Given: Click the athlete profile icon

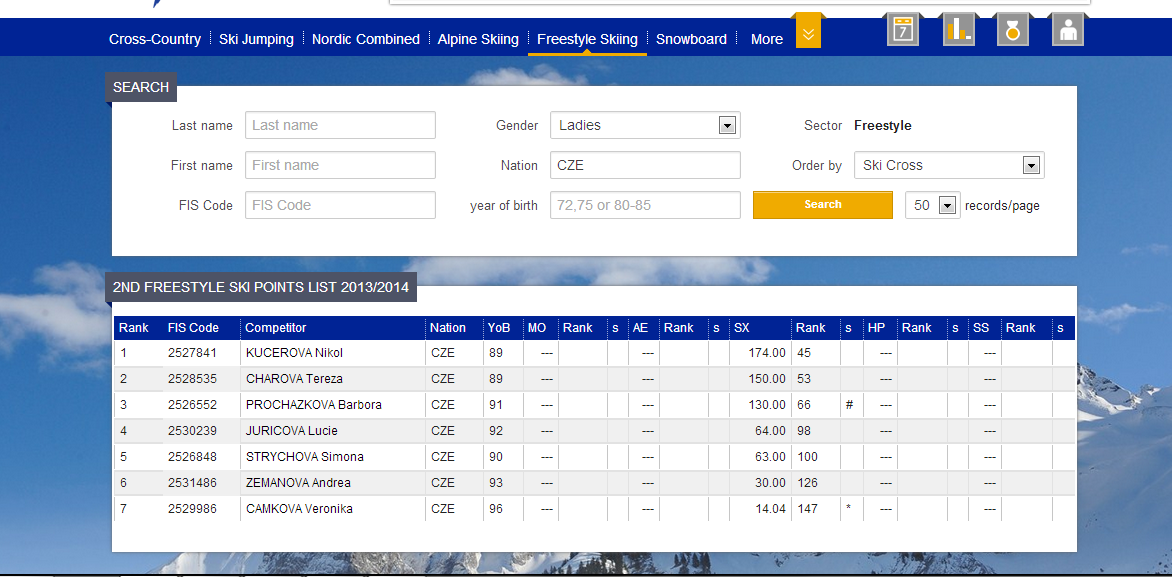Looking at the screenshot, I should [x=1067, y=29].
